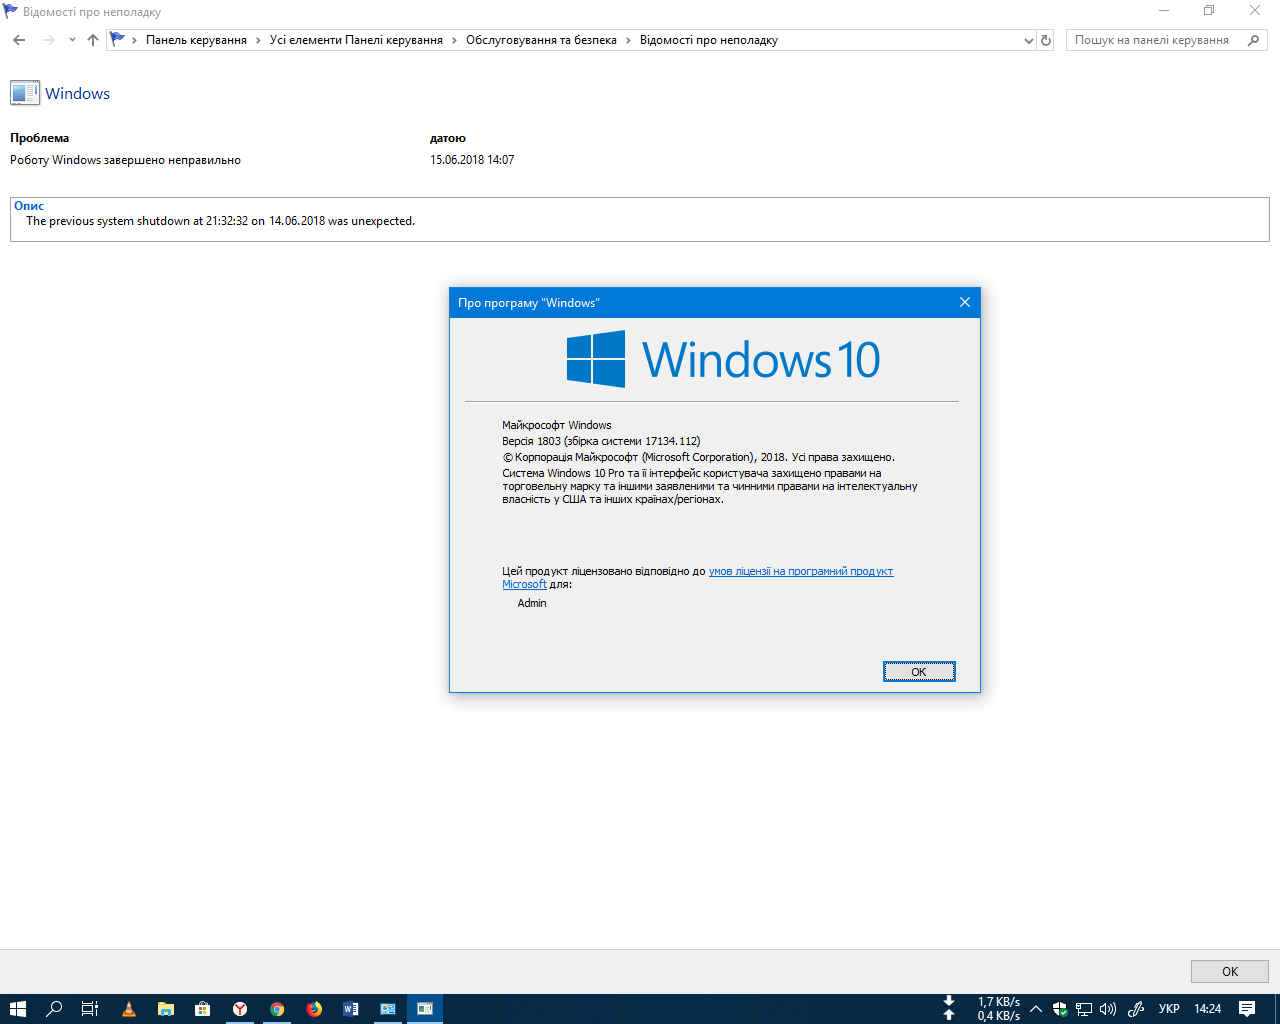
Task: Go up one level with up arrow
Action: coord(93,40)
